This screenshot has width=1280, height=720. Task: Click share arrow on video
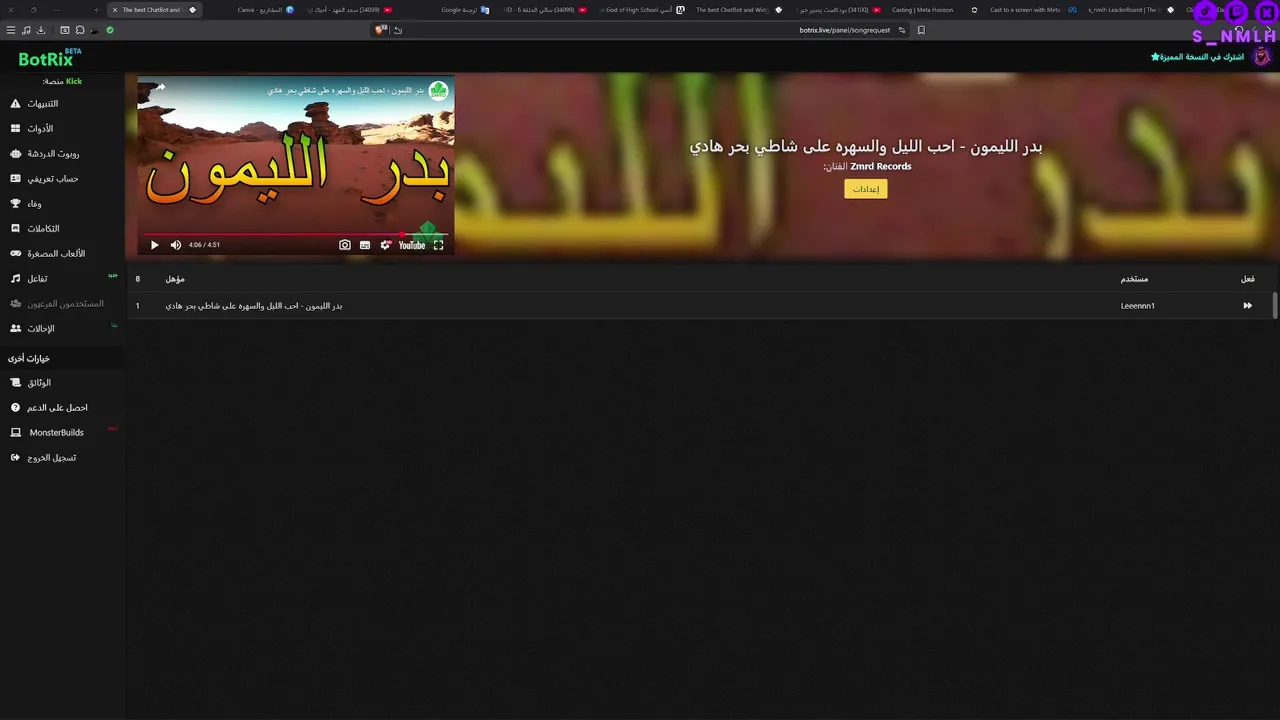tap(159, 88)
